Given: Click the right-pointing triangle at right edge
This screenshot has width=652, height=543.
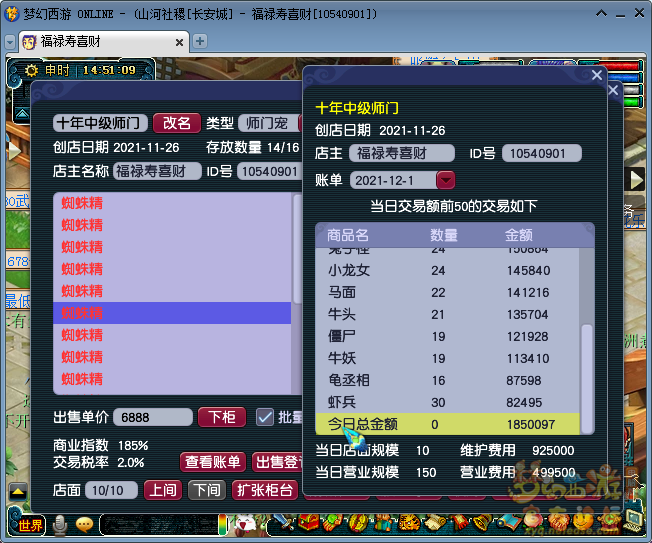Looking at the screenshot, I should 636,180.
